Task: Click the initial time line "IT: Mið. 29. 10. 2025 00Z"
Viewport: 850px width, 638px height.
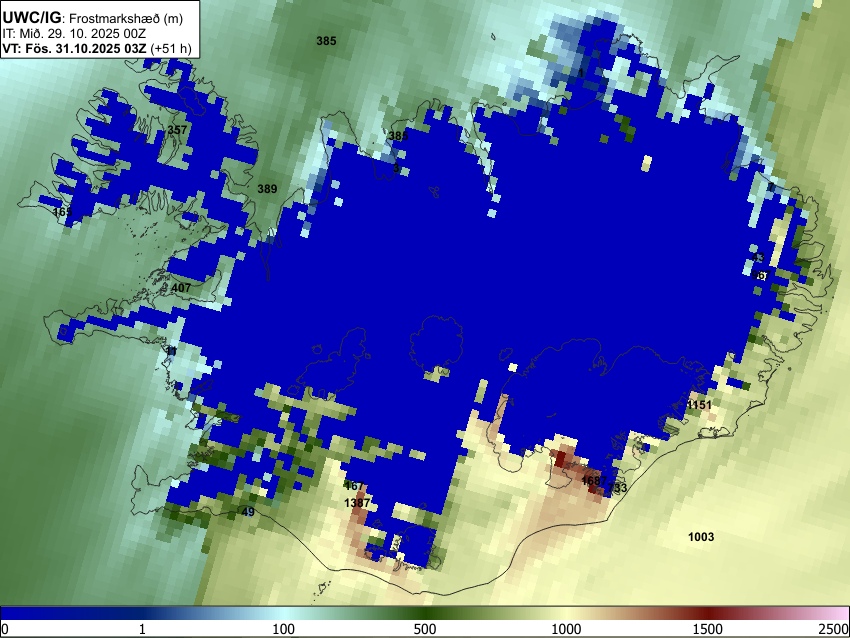Action: [x=74, y=34]
